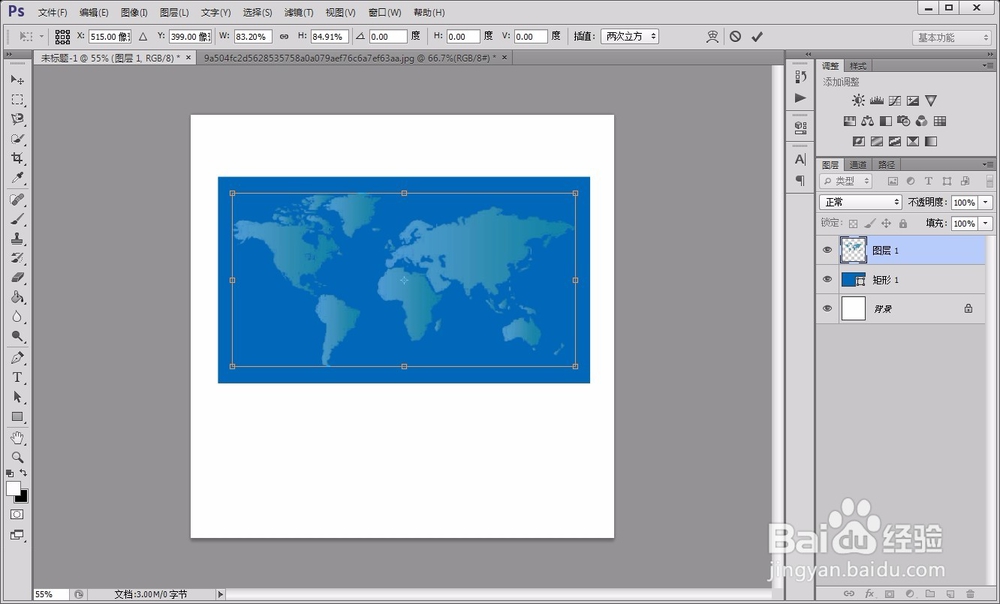Screen dimensions: 1000x604
Task: Click the 矩形 1 layer thumbnail
Action: click(x=853, y=279)
